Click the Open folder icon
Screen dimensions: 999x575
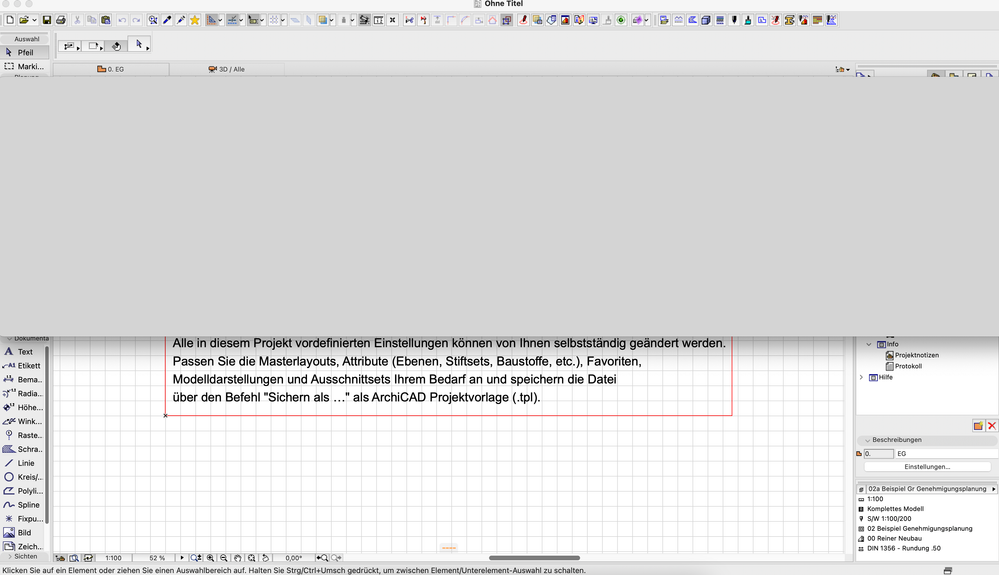[24, 20]
